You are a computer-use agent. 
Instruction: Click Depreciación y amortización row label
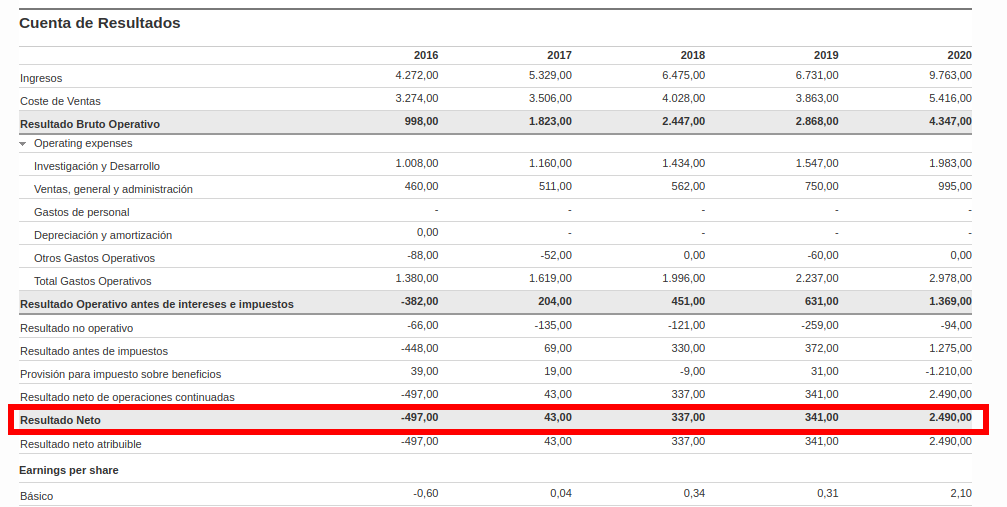click(x=103, y=235)
